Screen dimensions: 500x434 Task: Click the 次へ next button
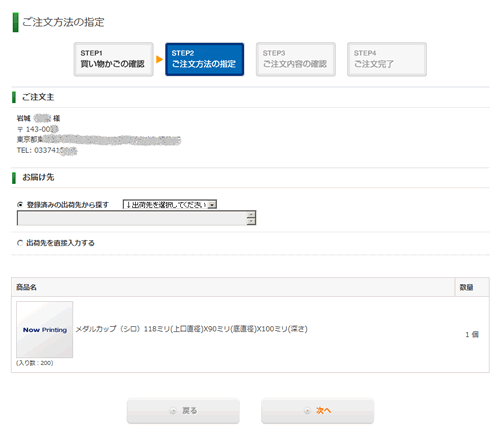[317, 411]
